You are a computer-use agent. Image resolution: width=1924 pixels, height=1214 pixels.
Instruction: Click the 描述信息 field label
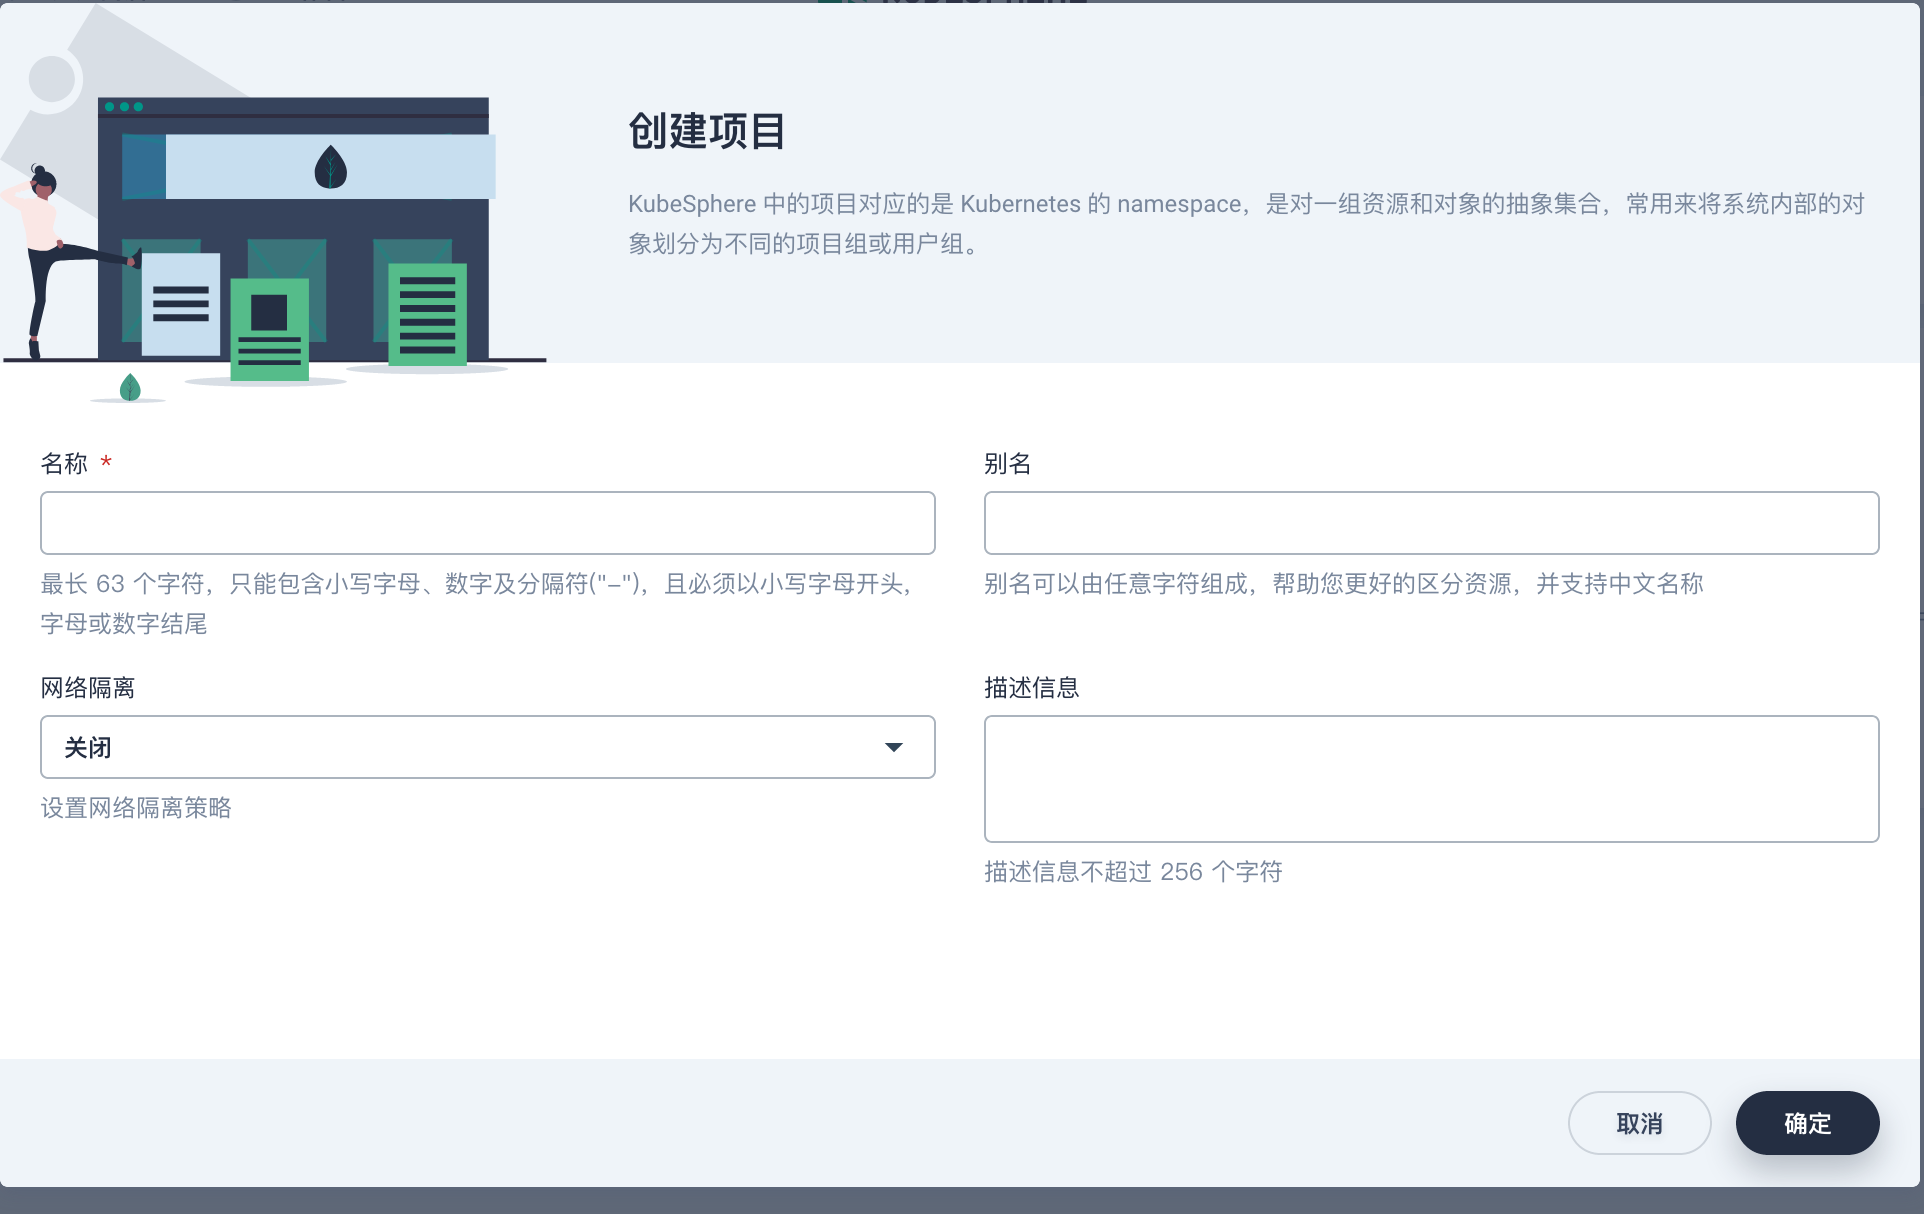[x=1032, y=688]
